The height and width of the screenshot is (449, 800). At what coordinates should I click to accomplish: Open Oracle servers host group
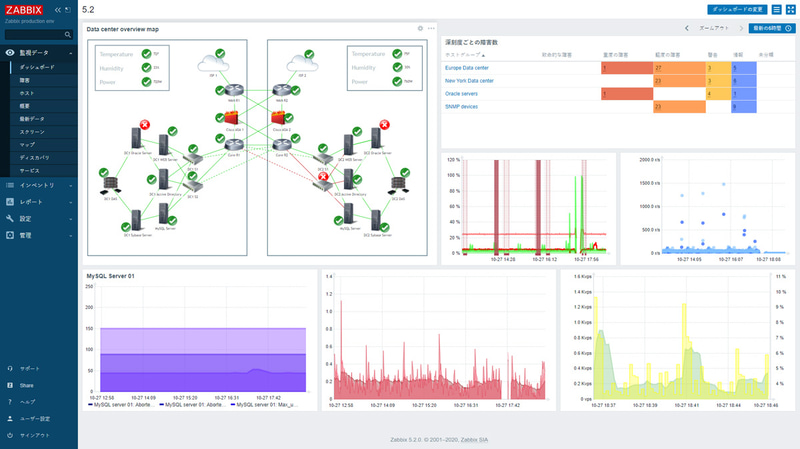click(x=461, y=94)
